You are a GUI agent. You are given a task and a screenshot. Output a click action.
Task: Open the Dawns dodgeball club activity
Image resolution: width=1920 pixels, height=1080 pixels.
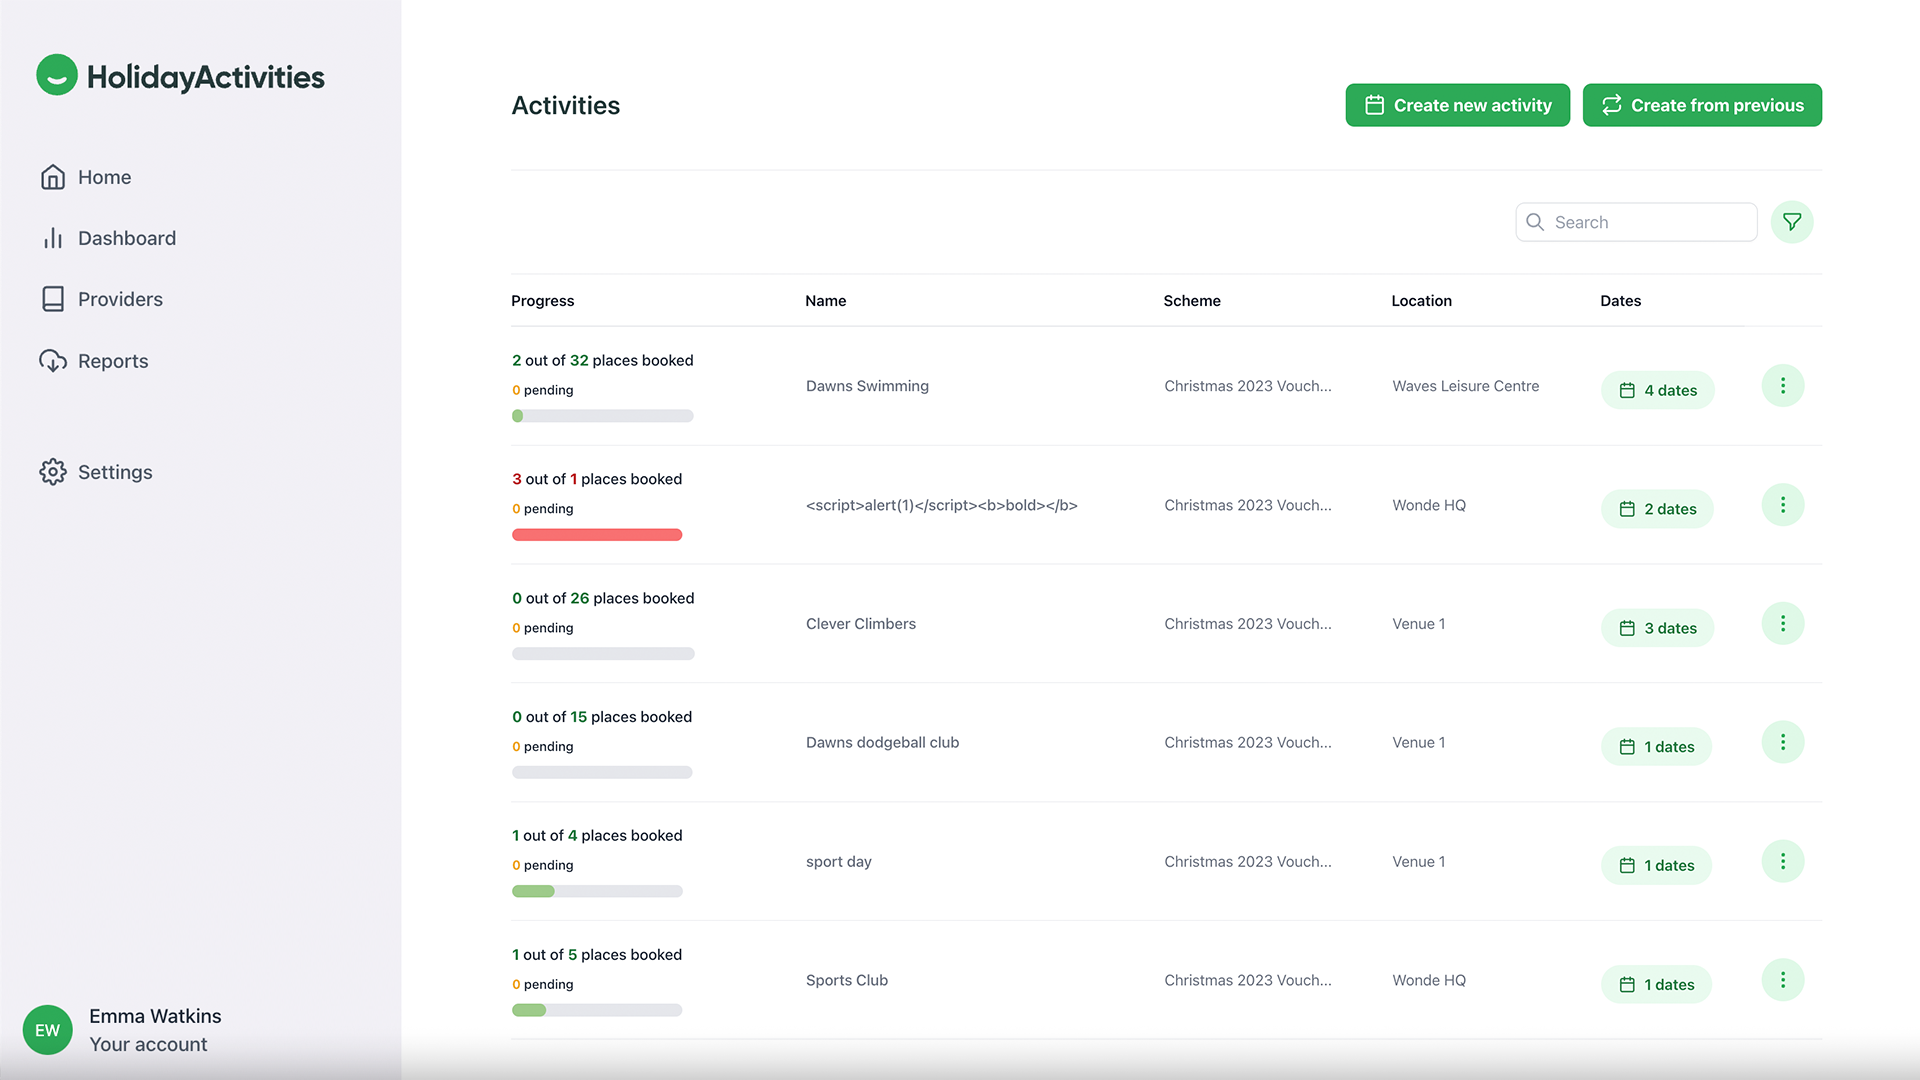point(882,742)
